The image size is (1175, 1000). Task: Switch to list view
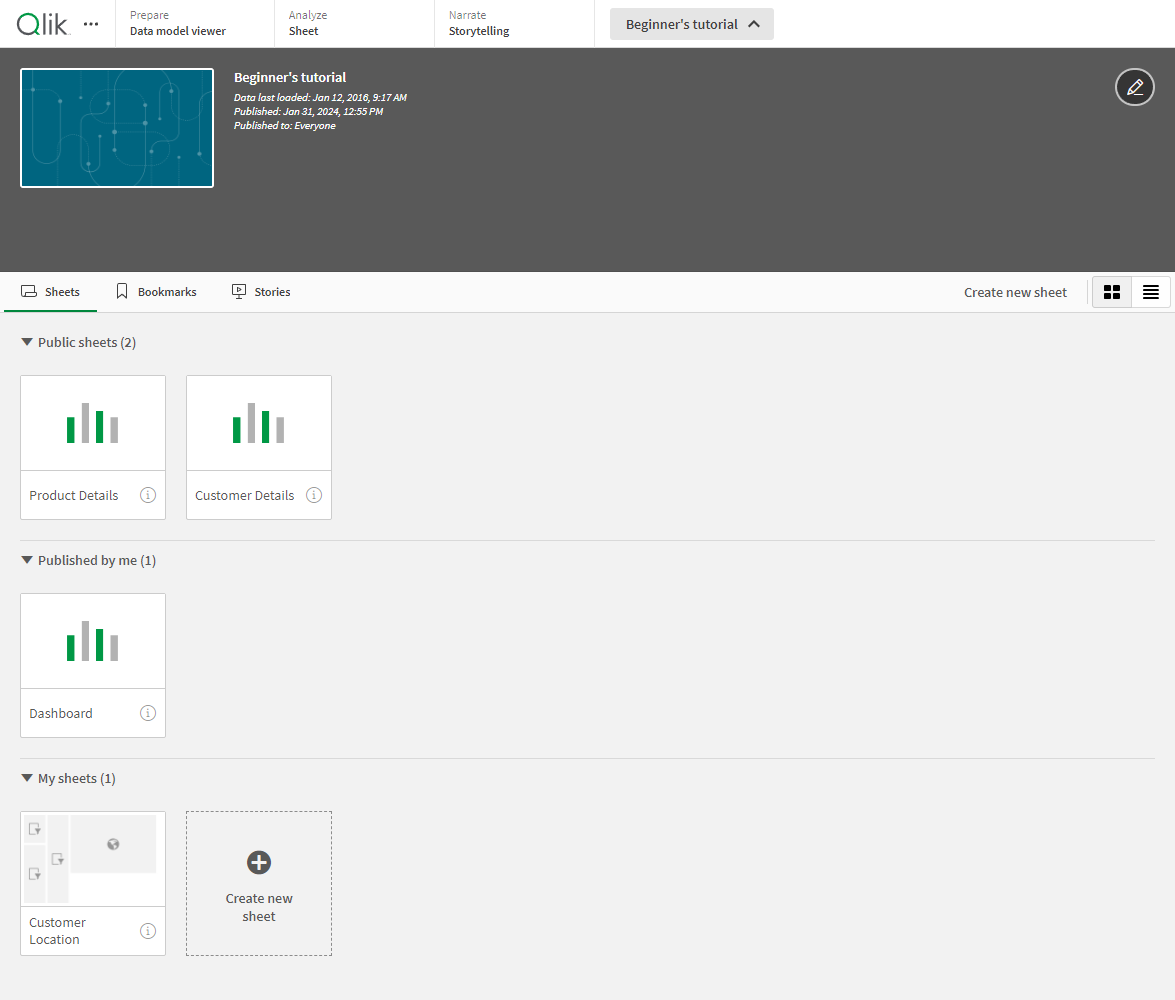[x=1151, y=292]
